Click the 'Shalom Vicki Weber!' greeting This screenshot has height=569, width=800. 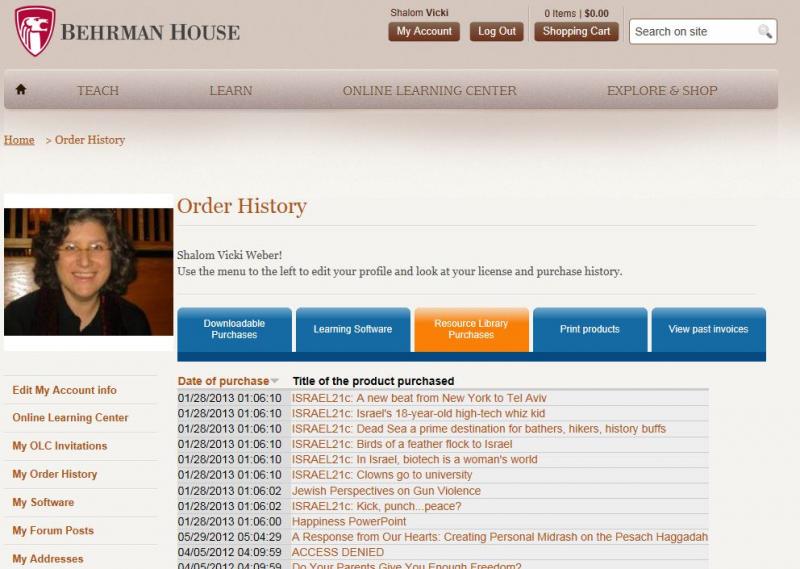[x=229, y=255]
